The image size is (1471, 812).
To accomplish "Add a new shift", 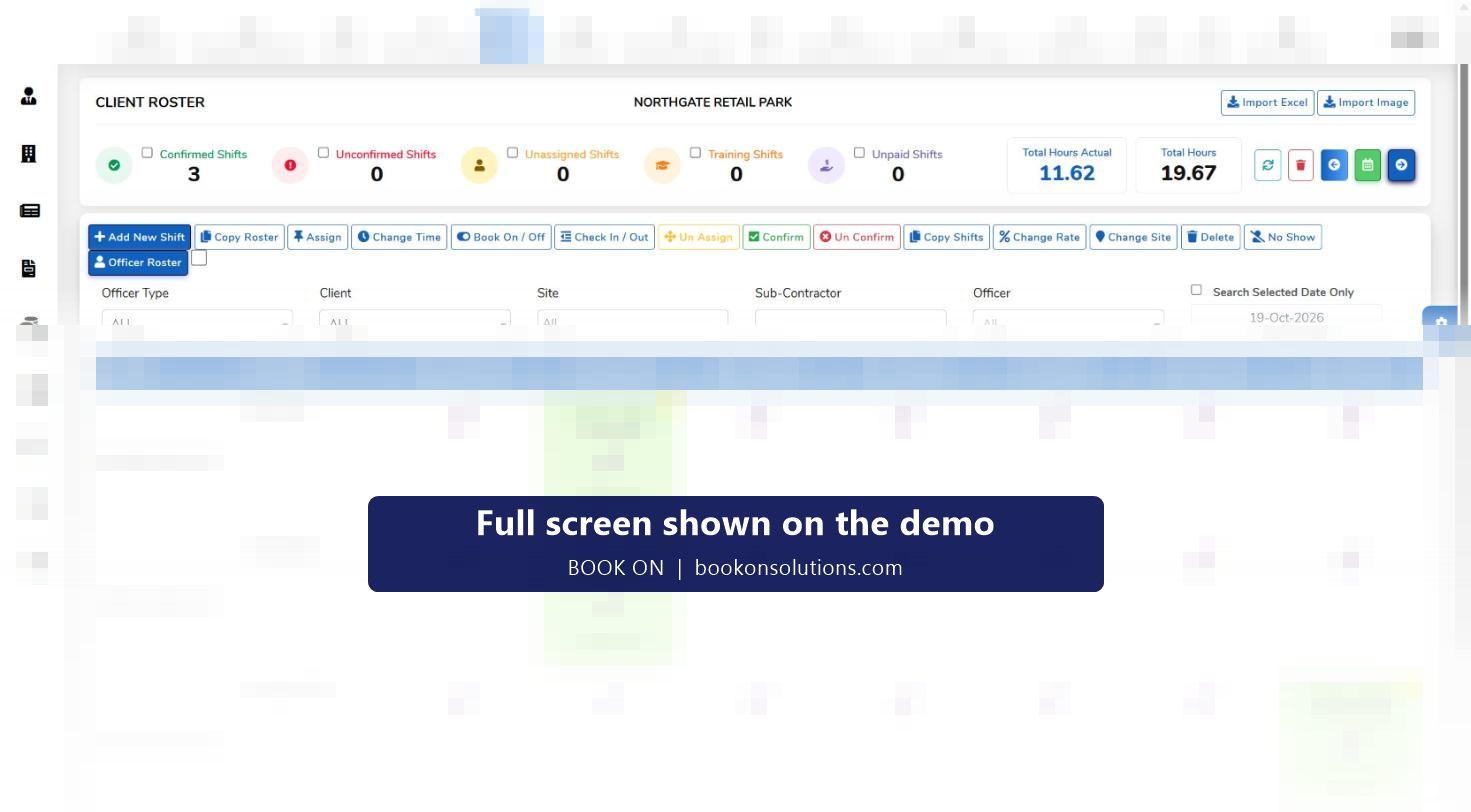I will pos(139,237).
